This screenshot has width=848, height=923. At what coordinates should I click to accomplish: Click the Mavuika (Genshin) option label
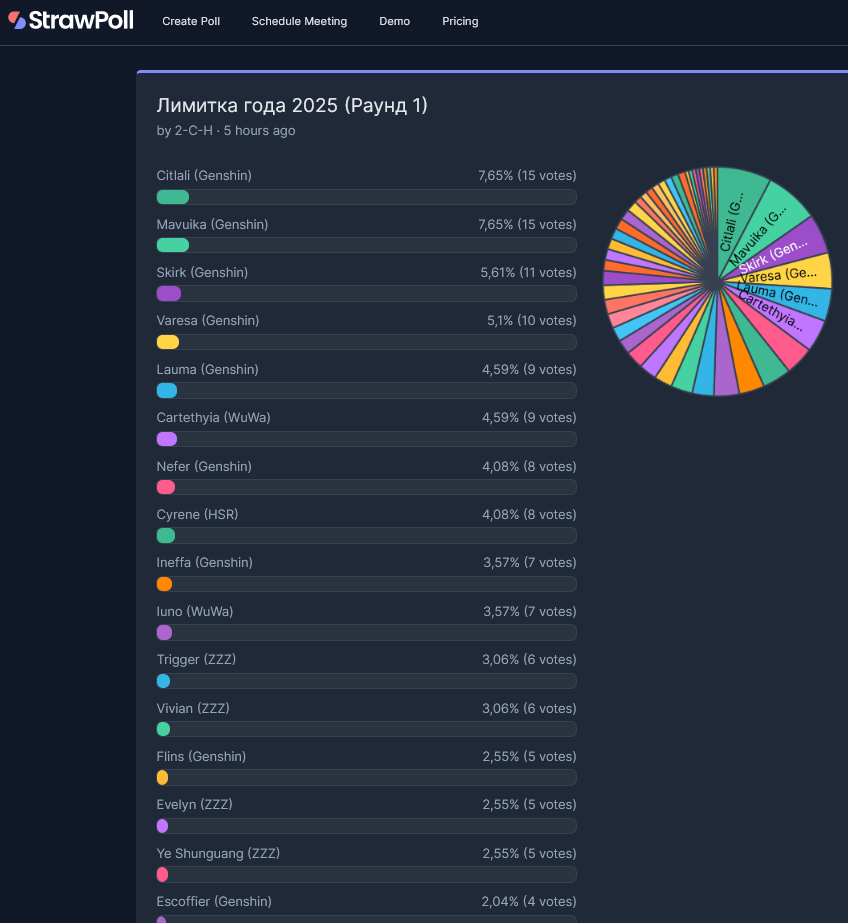click(x=212, y=224)
